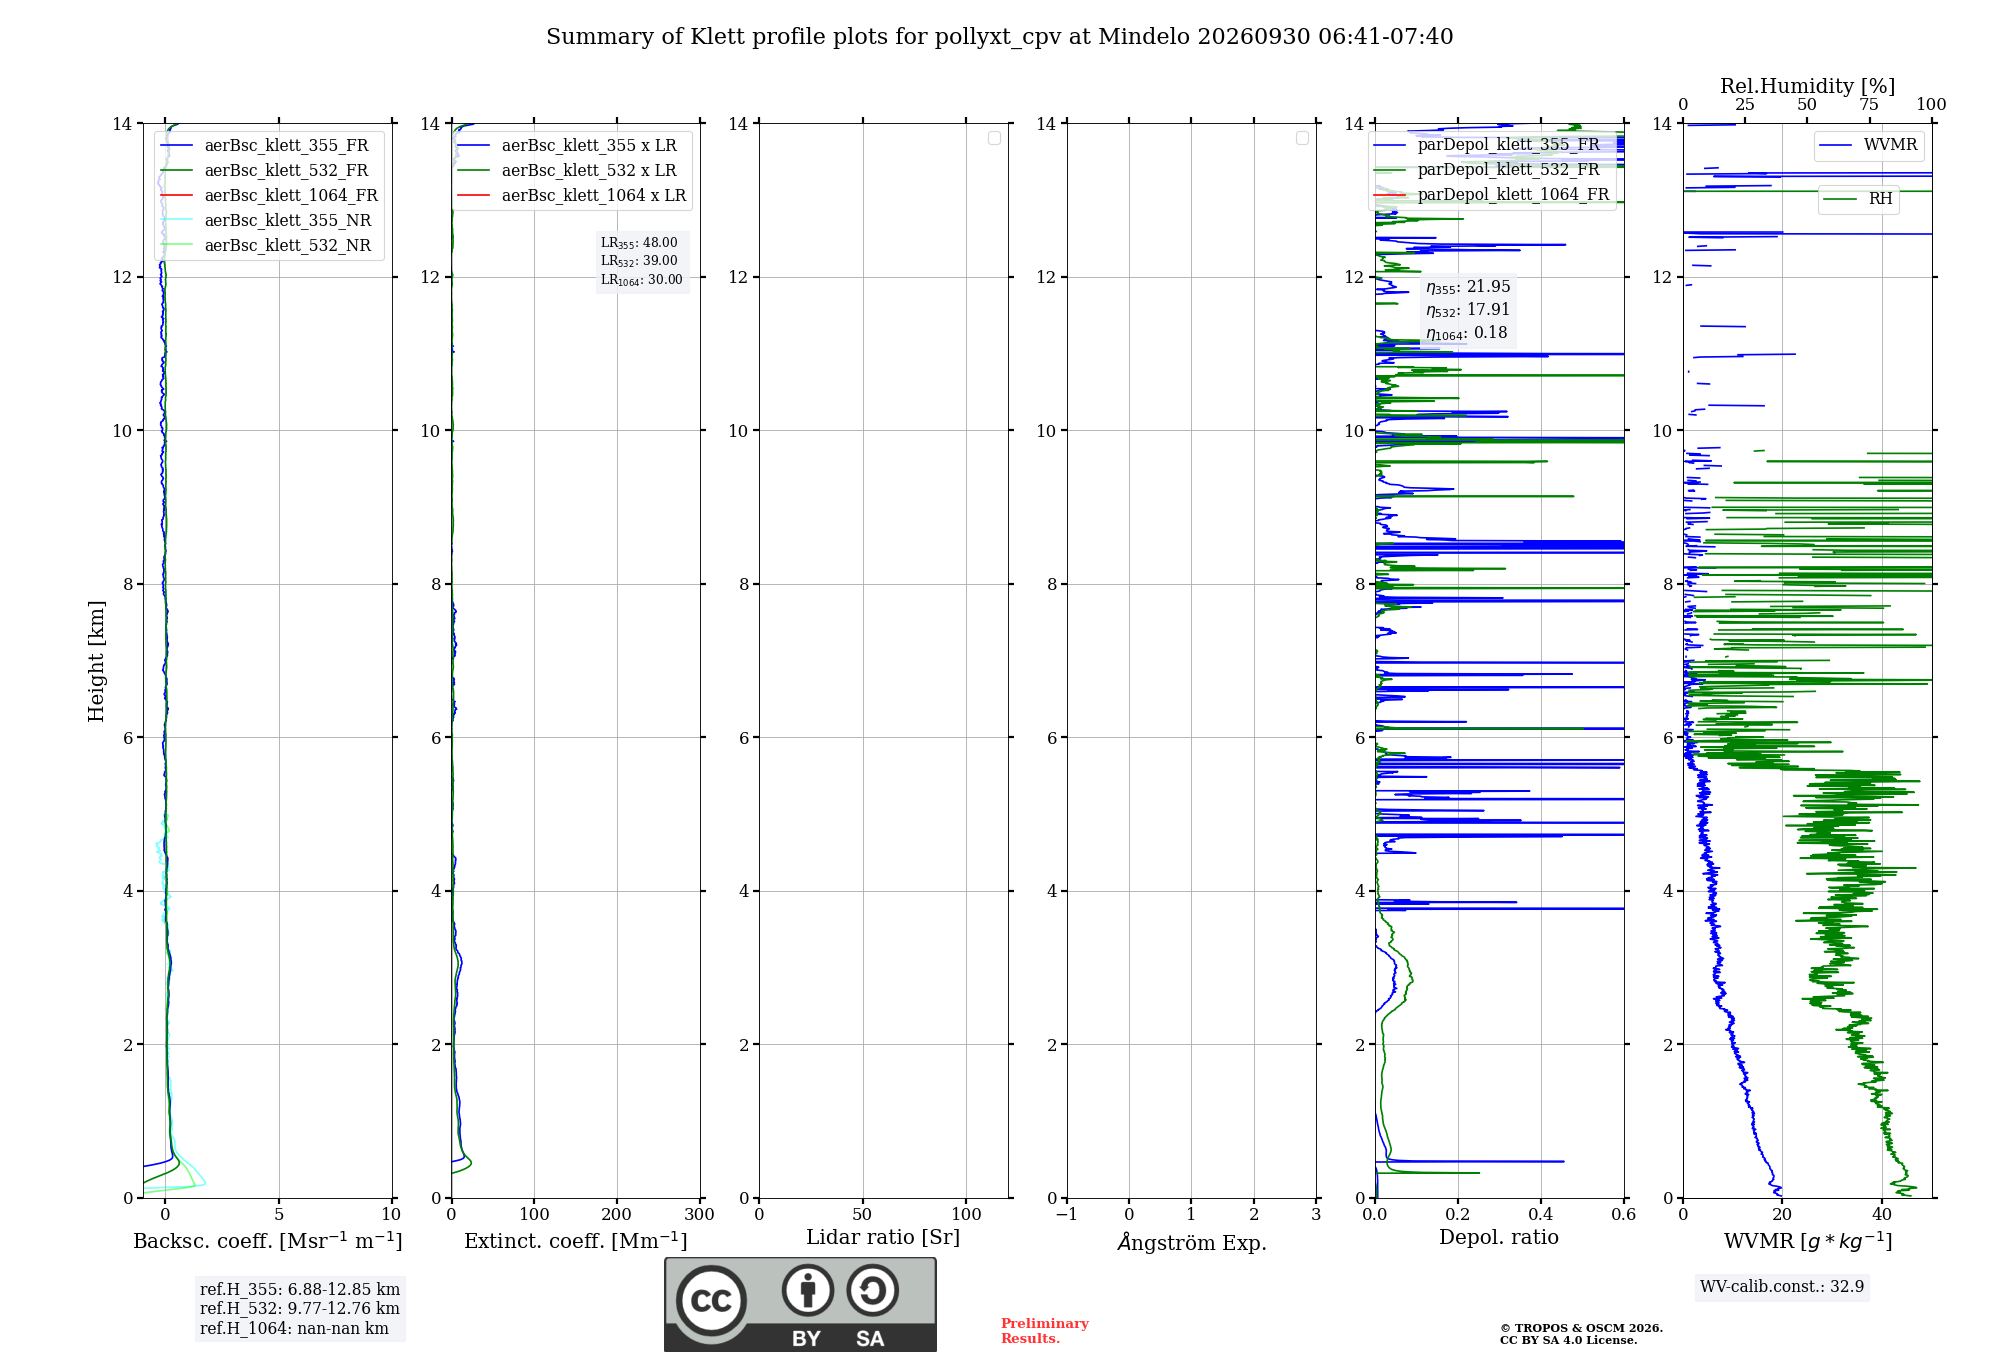The height and width of the screenshot is (1360, 2000).
Task: Click the LR355: 48.00 annotation
Action: coord(639,243)
